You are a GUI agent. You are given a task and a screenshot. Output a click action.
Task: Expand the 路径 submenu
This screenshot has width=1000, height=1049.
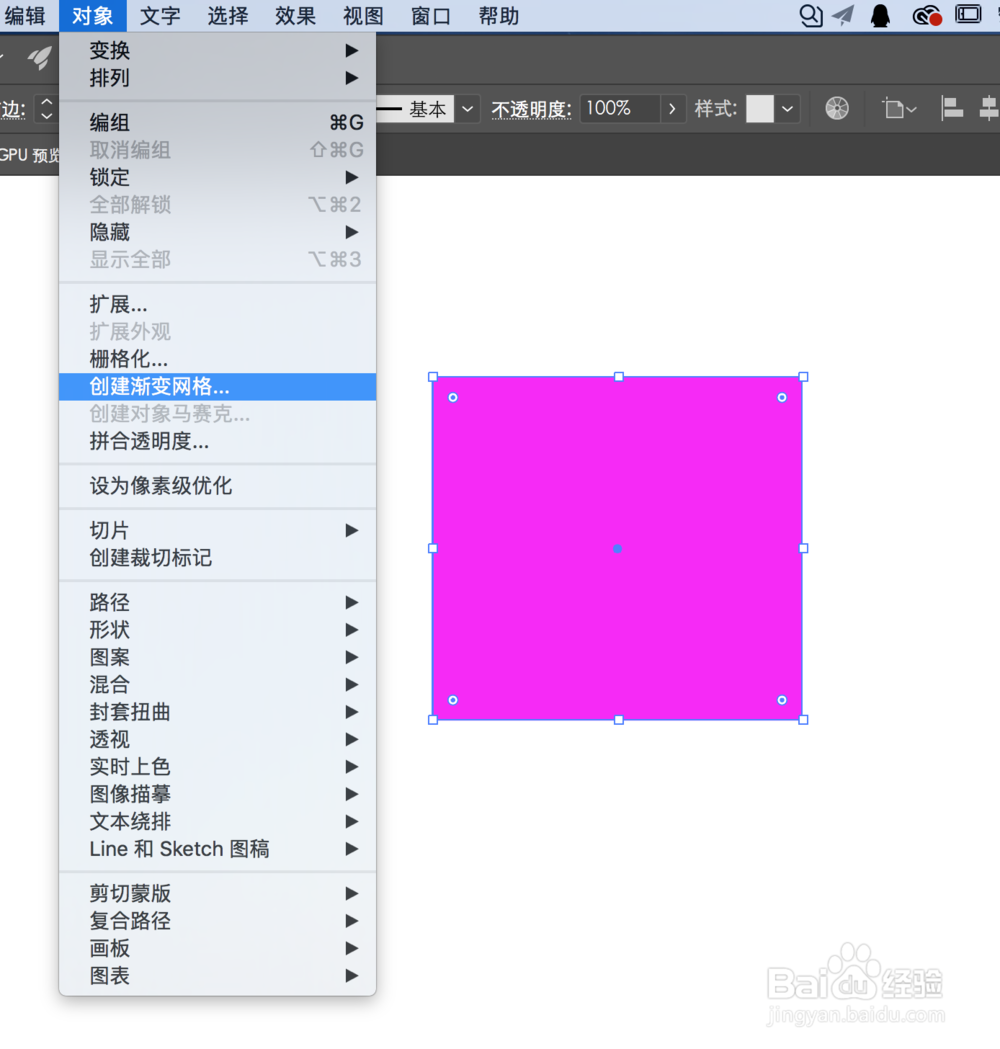[x=109, y=603]
